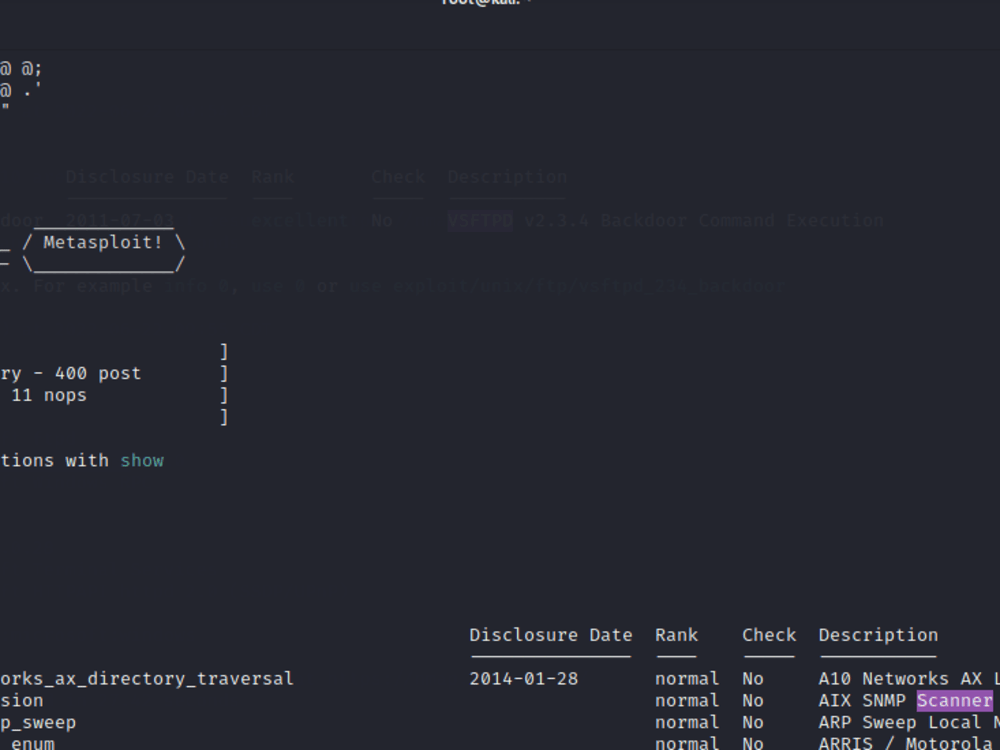The width and height of the screenshot is (1000, 750).
Task: Click the bottom 'Check' column header
Action: coord(769,635)
